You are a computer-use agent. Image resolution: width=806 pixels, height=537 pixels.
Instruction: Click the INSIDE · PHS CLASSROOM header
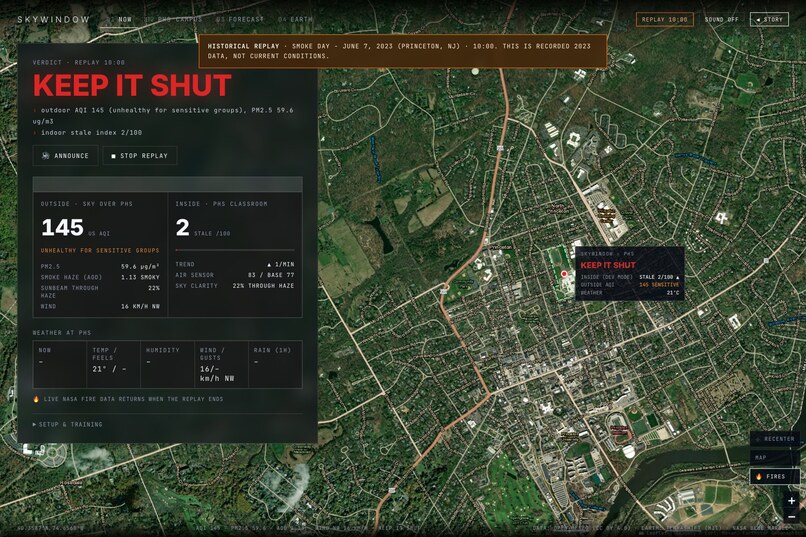tap(221, 204)
